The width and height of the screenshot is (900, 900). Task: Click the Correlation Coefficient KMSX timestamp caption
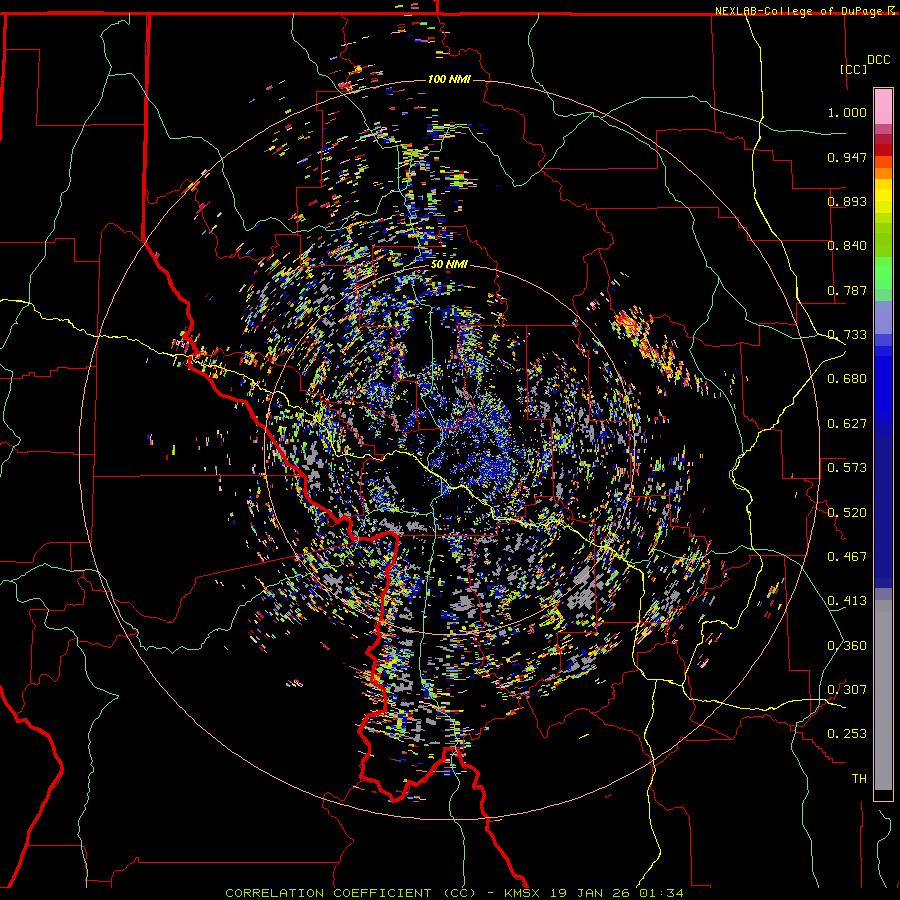click(454, 893)
